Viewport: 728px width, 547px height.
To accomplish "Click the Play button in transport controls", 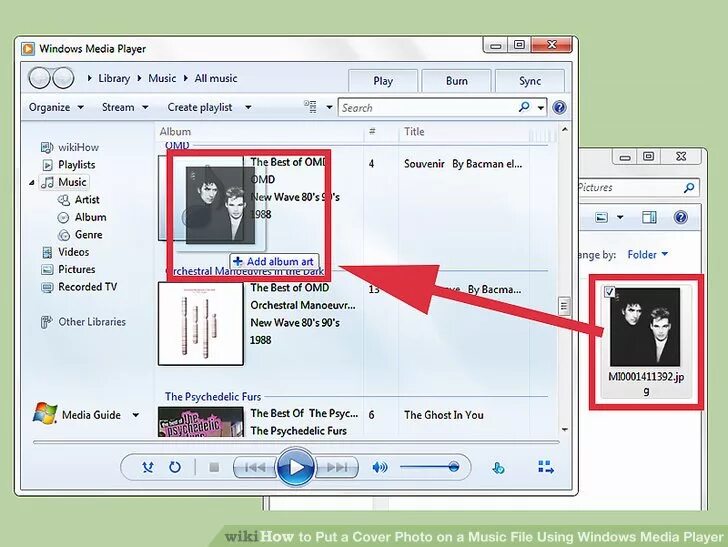I will 296,467.
